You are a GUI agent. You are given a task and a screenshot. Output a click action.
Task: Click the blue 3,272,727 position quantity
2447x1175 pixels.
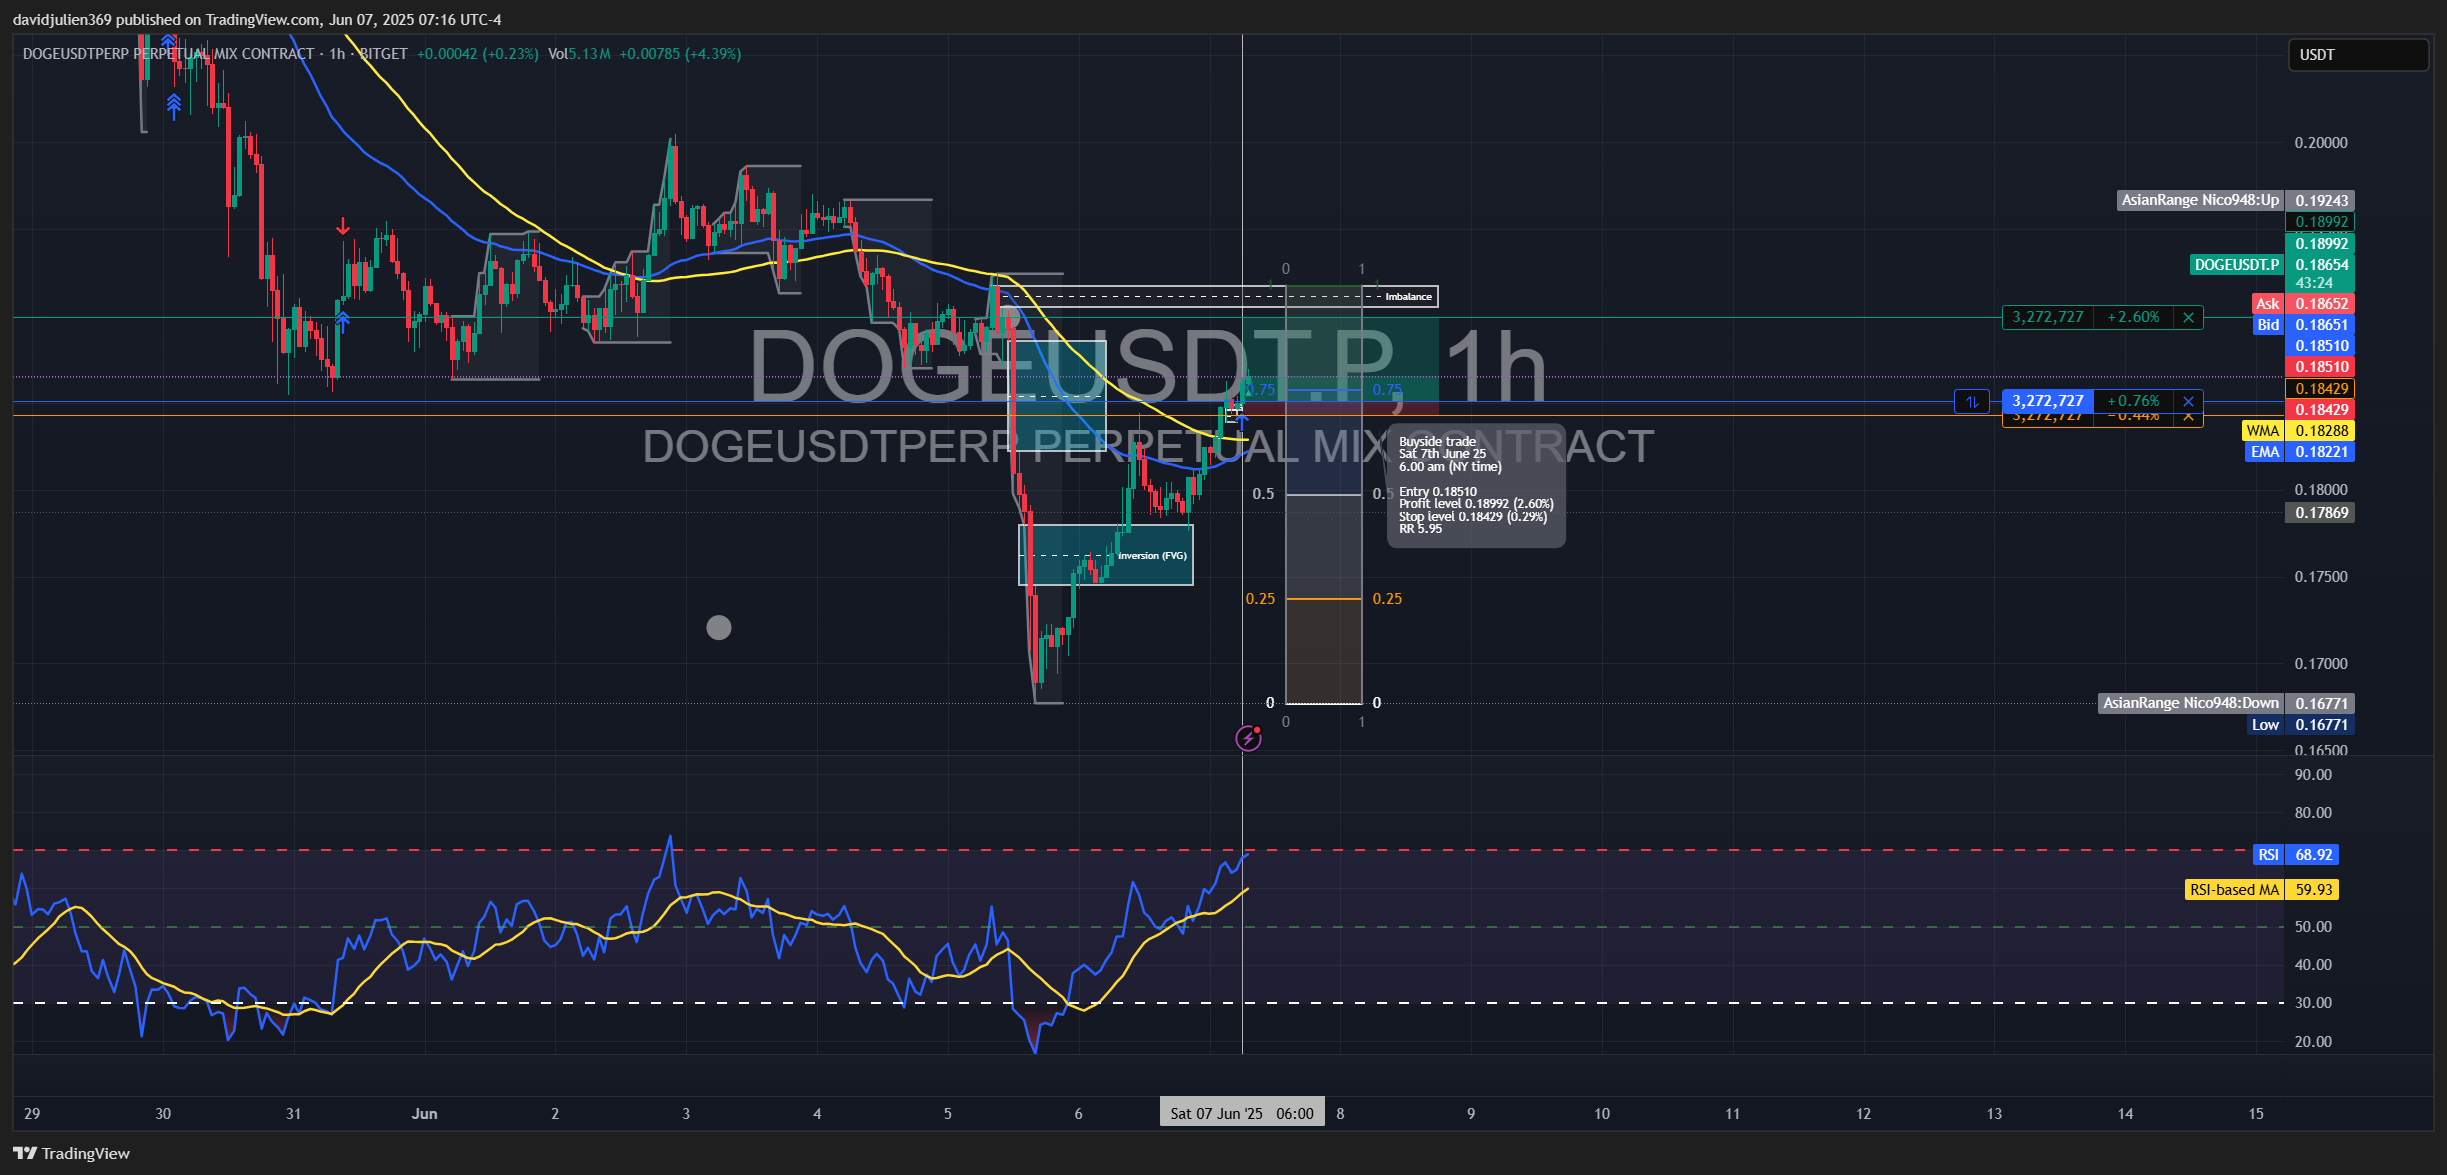[2048, 402]
